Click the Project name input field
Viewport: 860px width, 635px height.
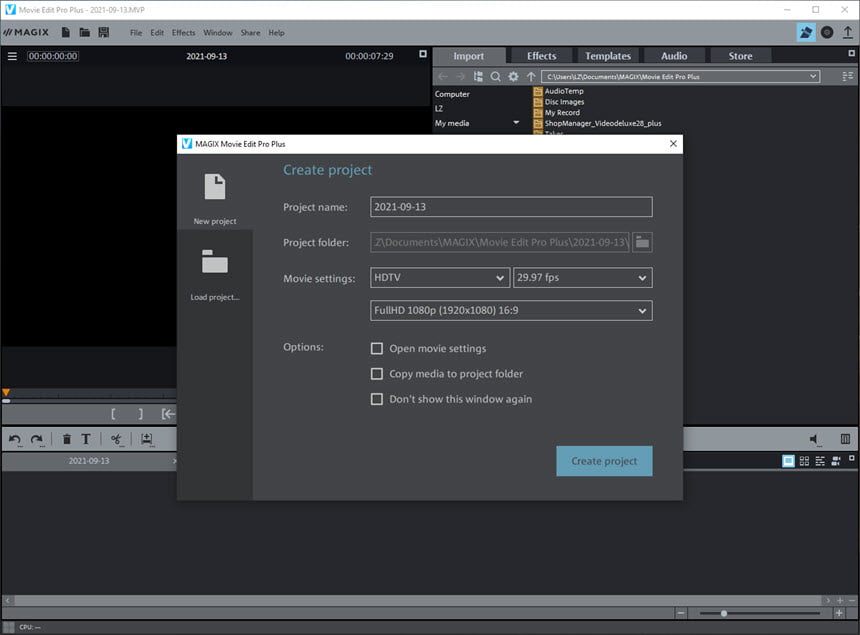[511, 207]
